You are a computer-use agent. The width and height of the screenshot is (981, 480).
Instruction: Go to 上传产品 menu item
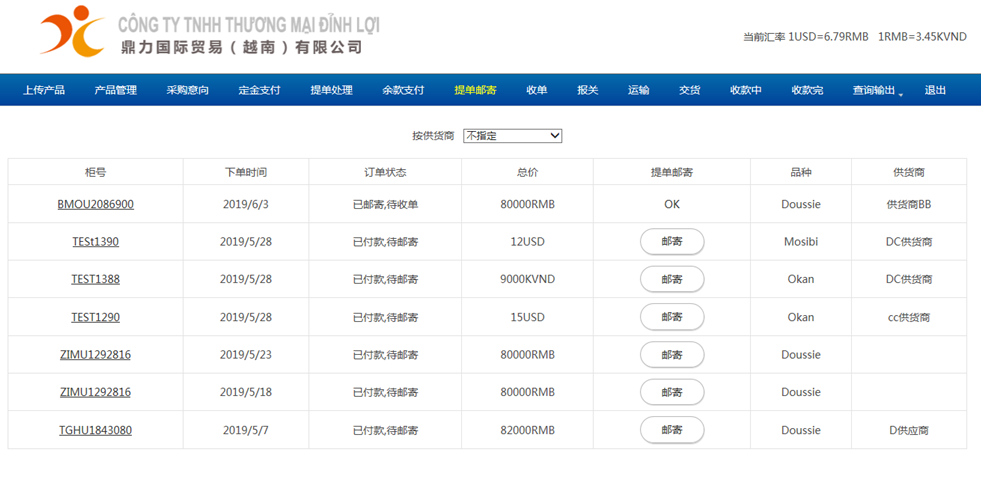coord(44,90)
